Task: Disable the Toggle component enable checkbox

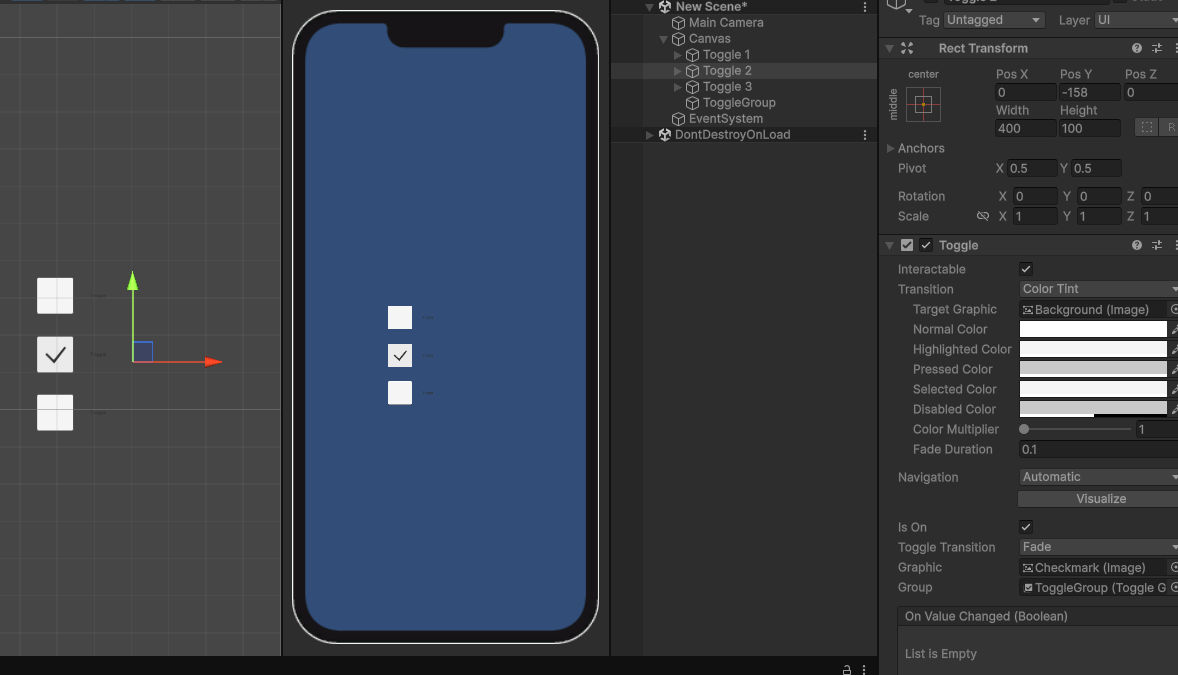Action: pyautogui.click(x=926, y=245)
